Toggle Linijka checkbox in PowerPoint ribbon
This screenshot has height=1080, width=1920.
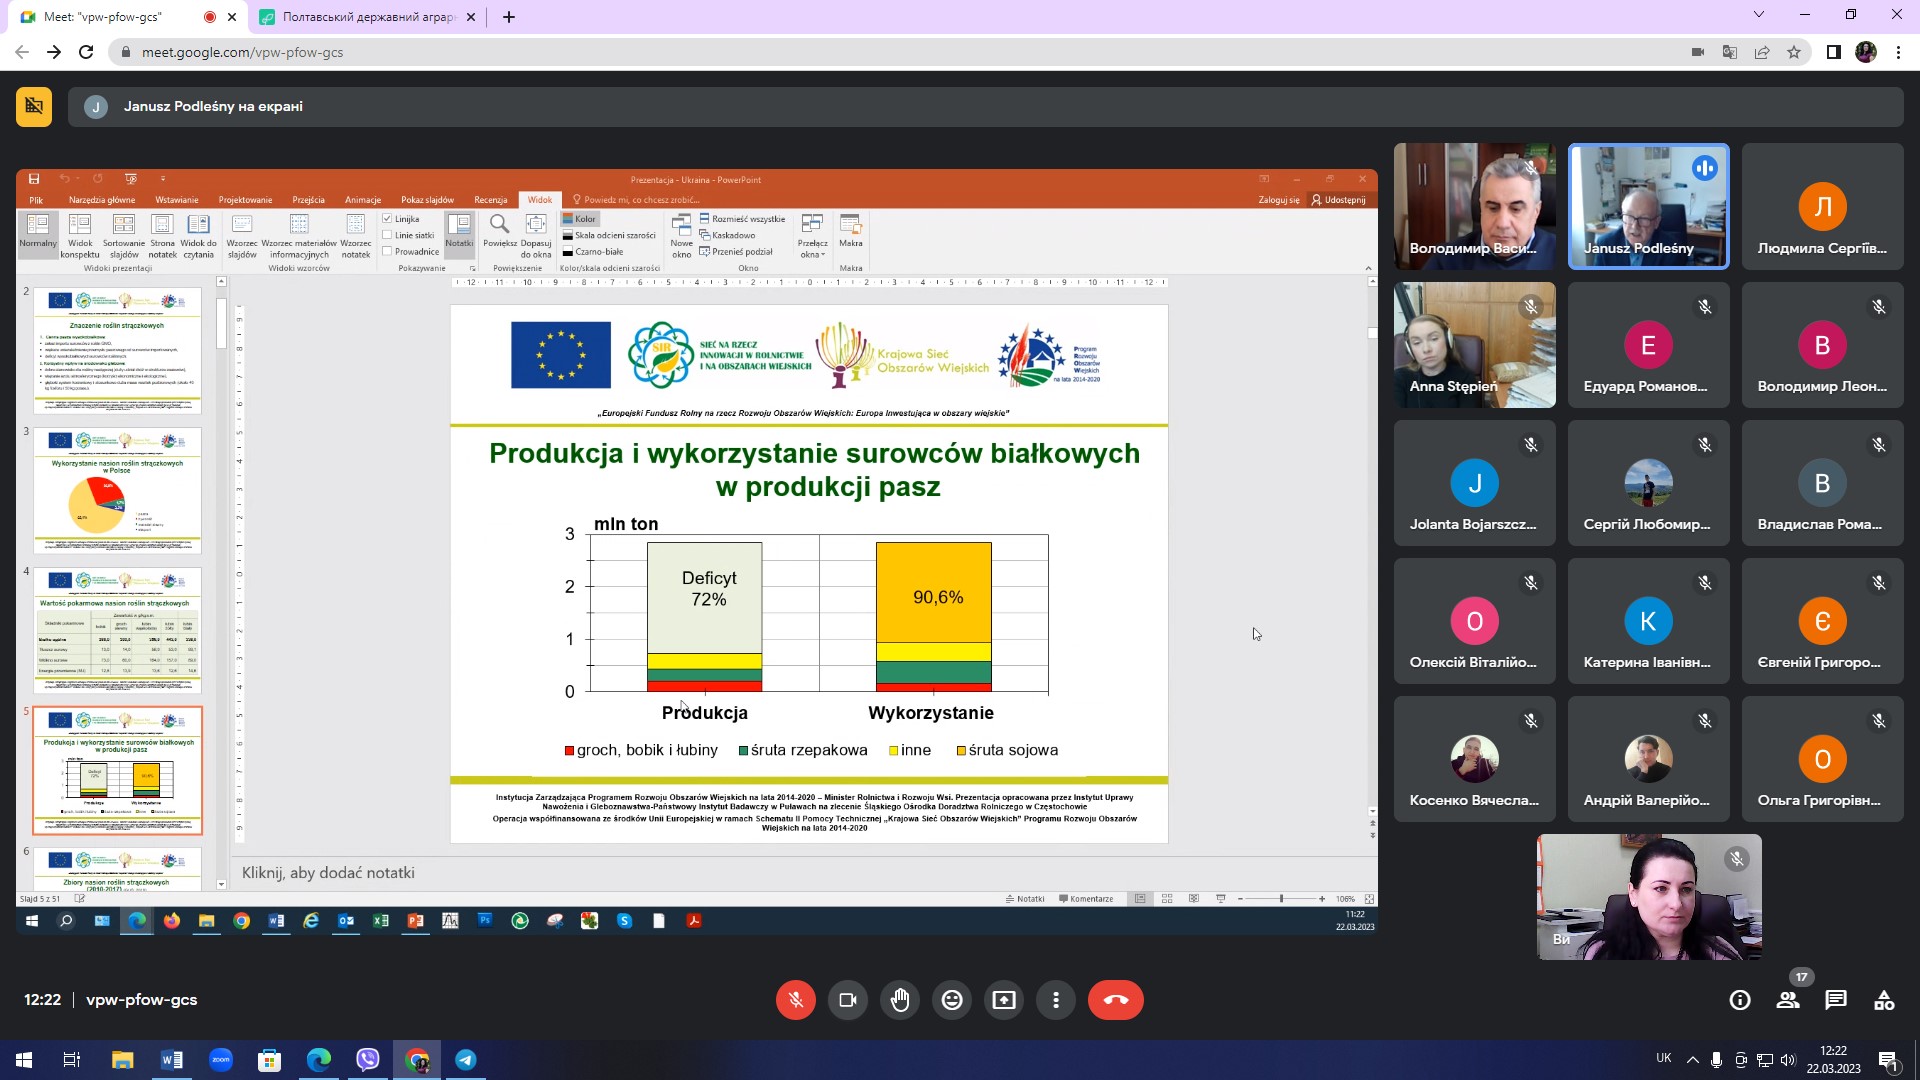[387, 219]
